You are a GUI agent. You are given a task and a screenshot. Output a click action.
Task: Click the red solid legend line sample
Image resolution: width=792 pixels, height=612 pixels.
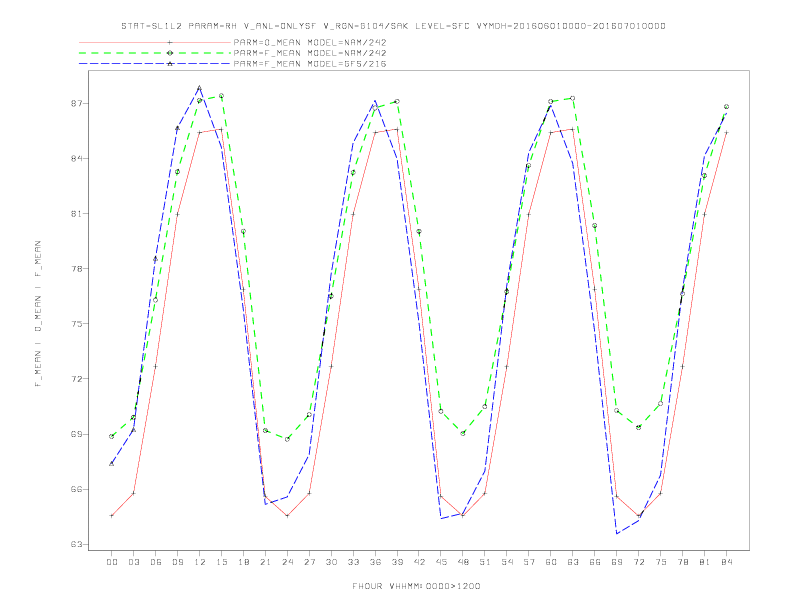tap(155, 42)
